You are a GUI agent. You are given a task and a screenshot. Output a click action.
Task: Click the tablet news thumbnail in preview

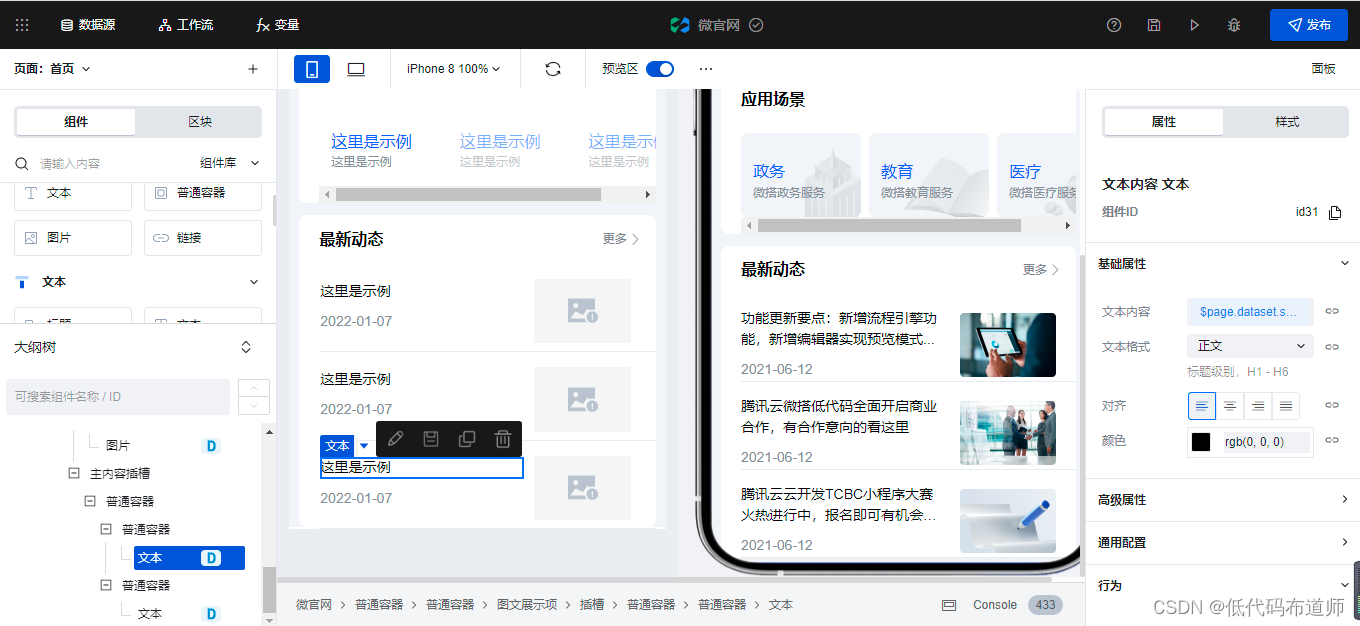[x=1007, y=345]
